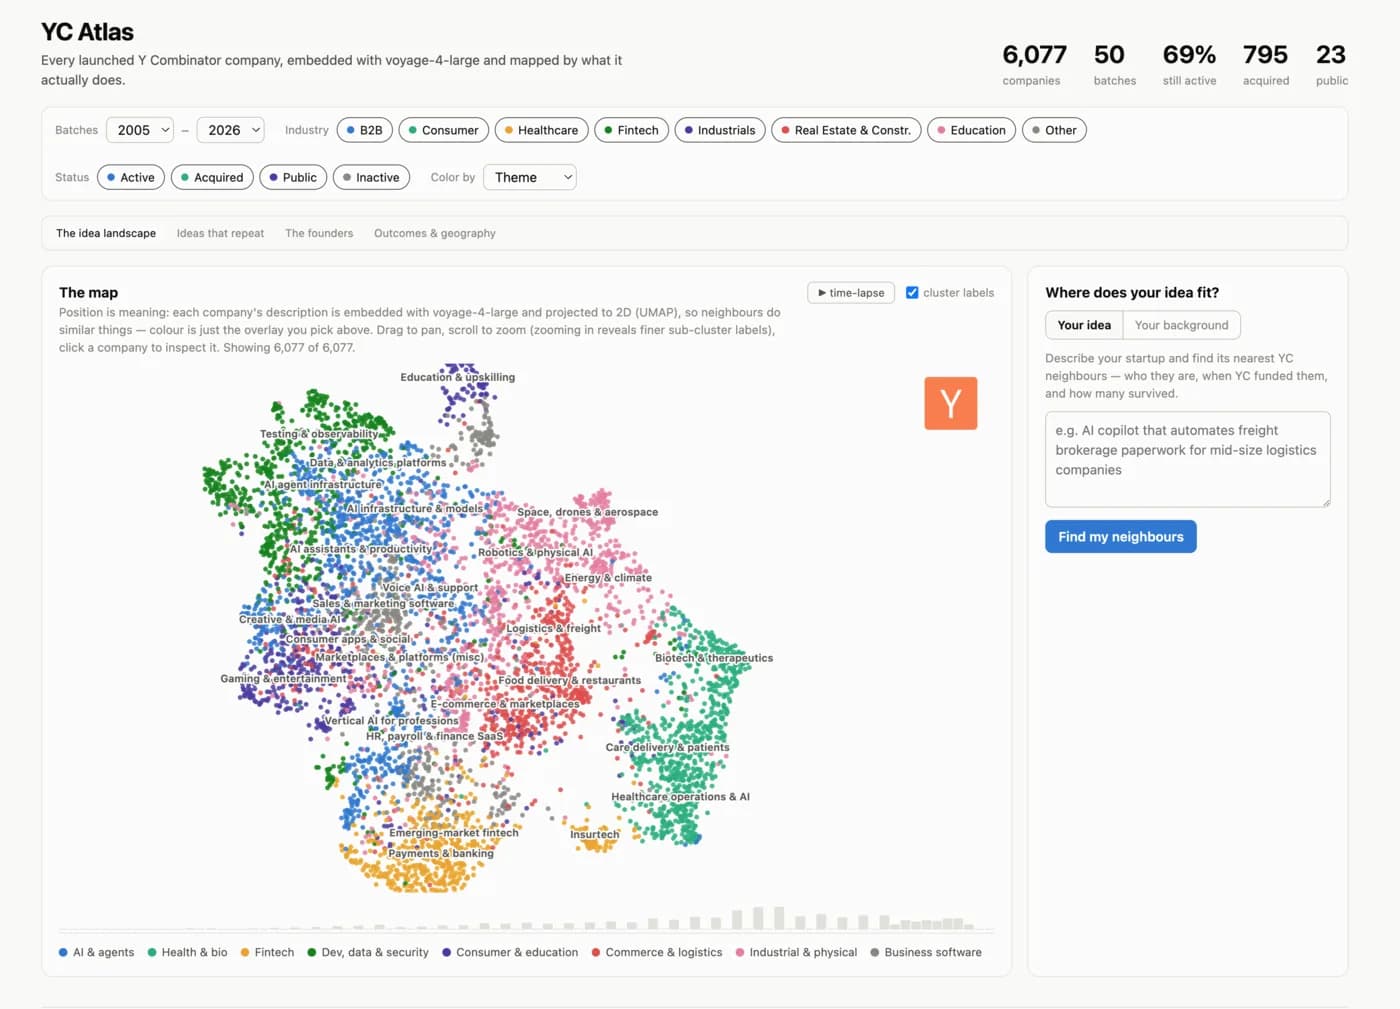This screenshot has height=1009, width=1400.
Task: Click the Payments & banking label
Action: tap(441, 854)
